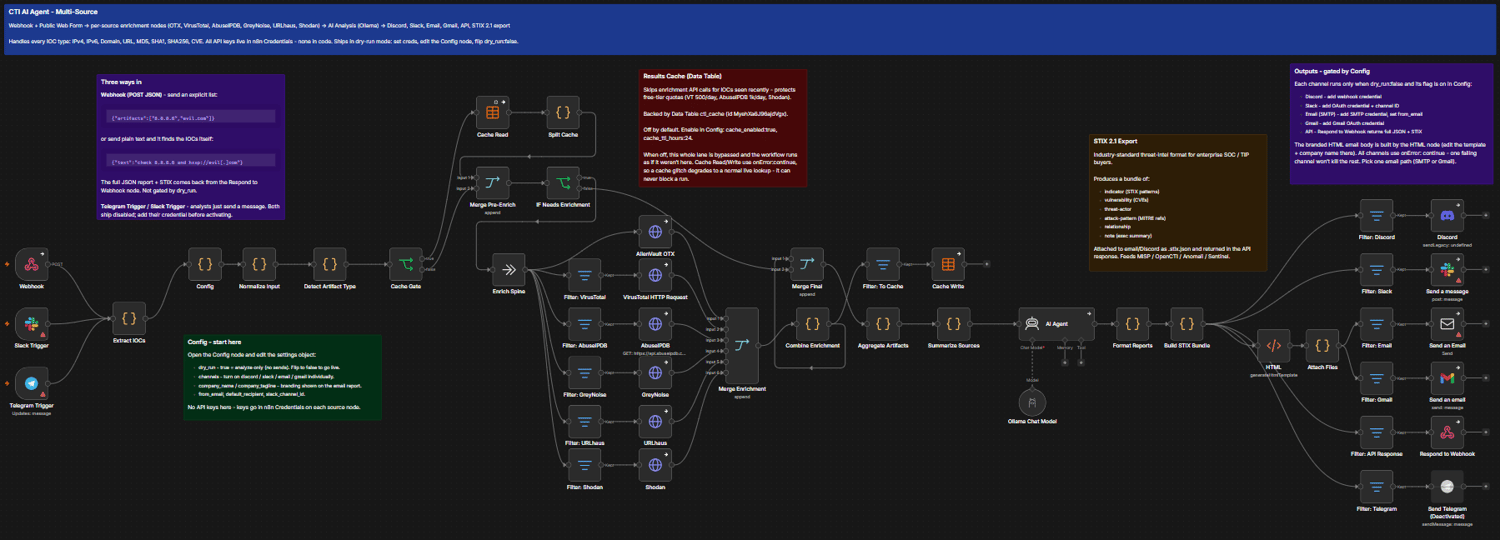The height and width of the screenshot is (540, 1500).
Task: Select the Filter: VirusTotal node
Action: coord(585,275)
